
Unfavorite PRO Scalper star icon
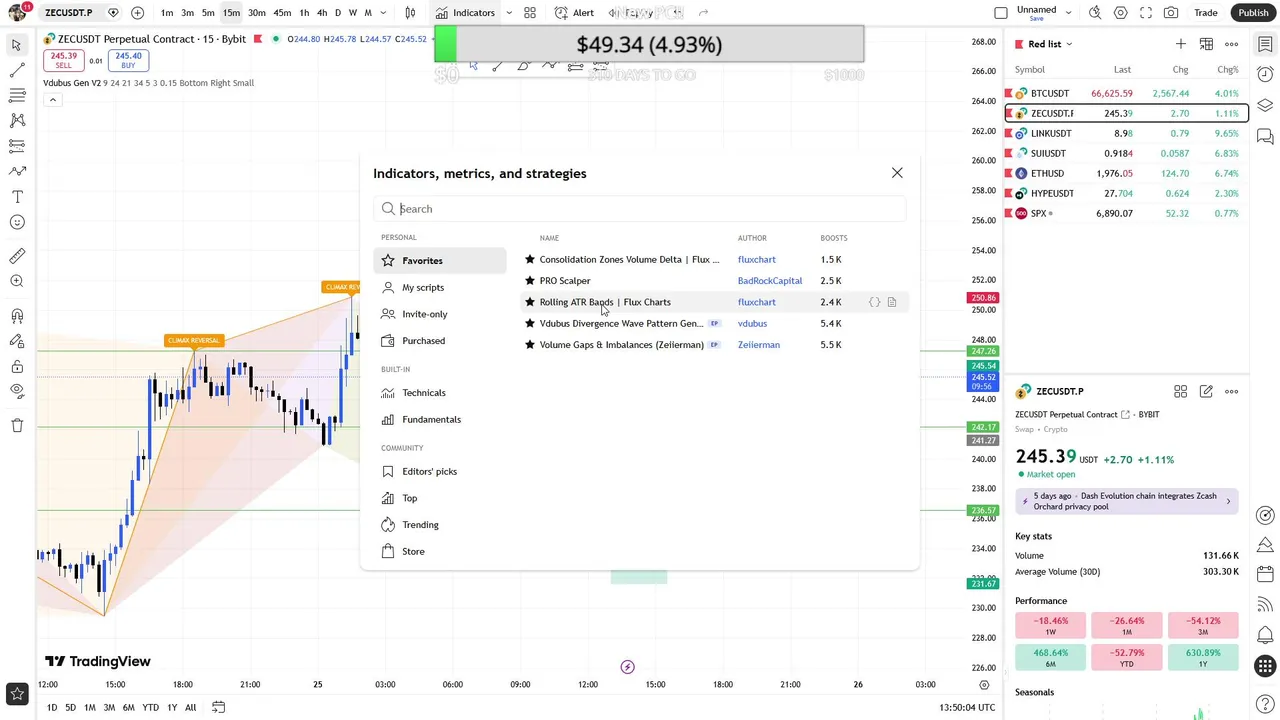coord(530,281)
